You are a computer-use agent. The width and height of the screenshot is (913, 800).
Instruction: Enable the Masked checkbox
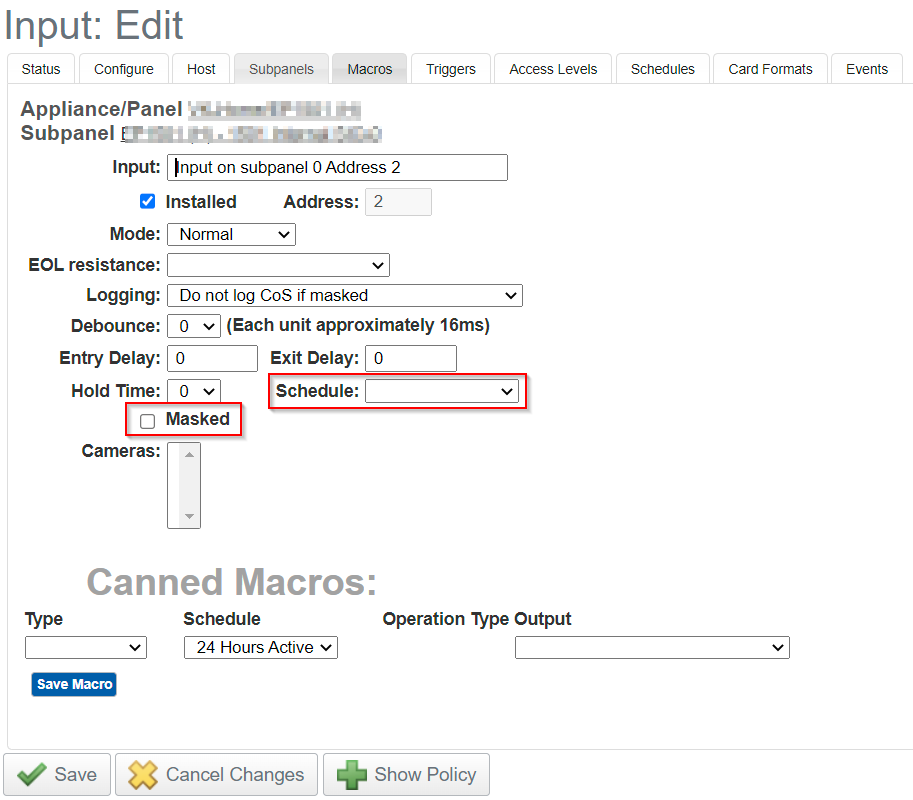(x=147, y=420)
